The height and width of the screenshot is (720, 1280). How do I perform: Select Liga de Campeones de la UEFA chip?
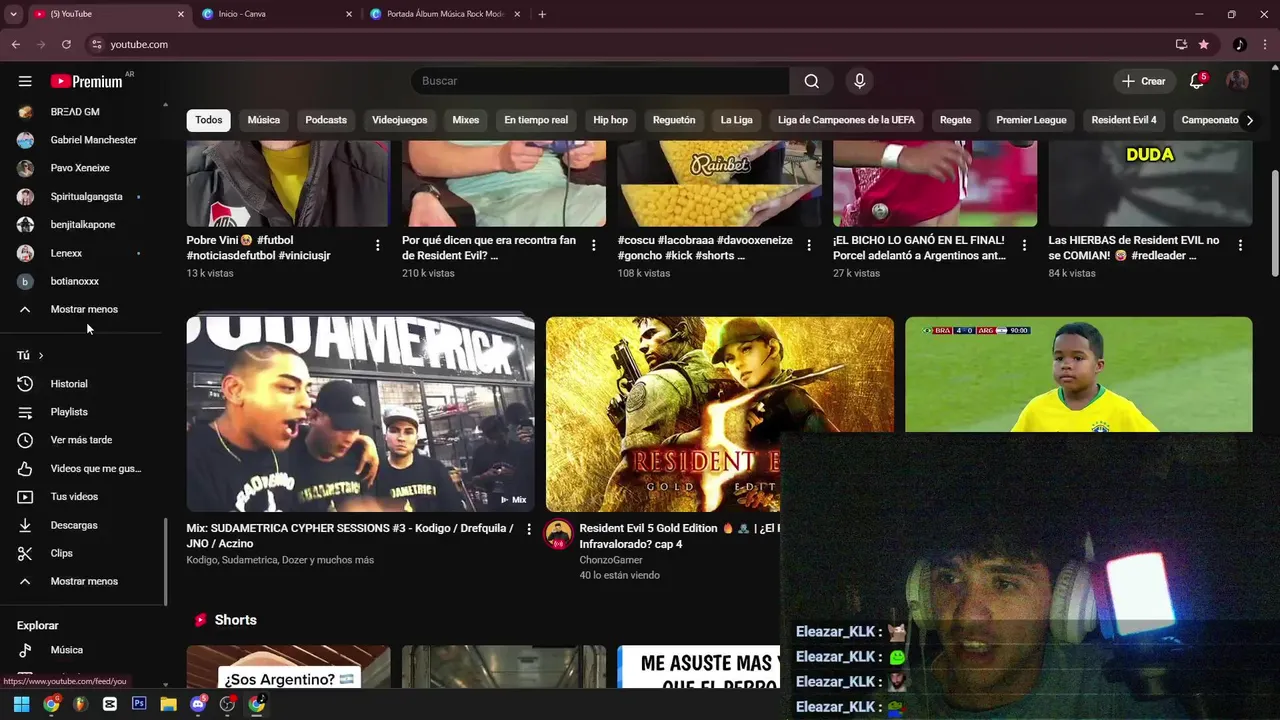pos(846,120)
